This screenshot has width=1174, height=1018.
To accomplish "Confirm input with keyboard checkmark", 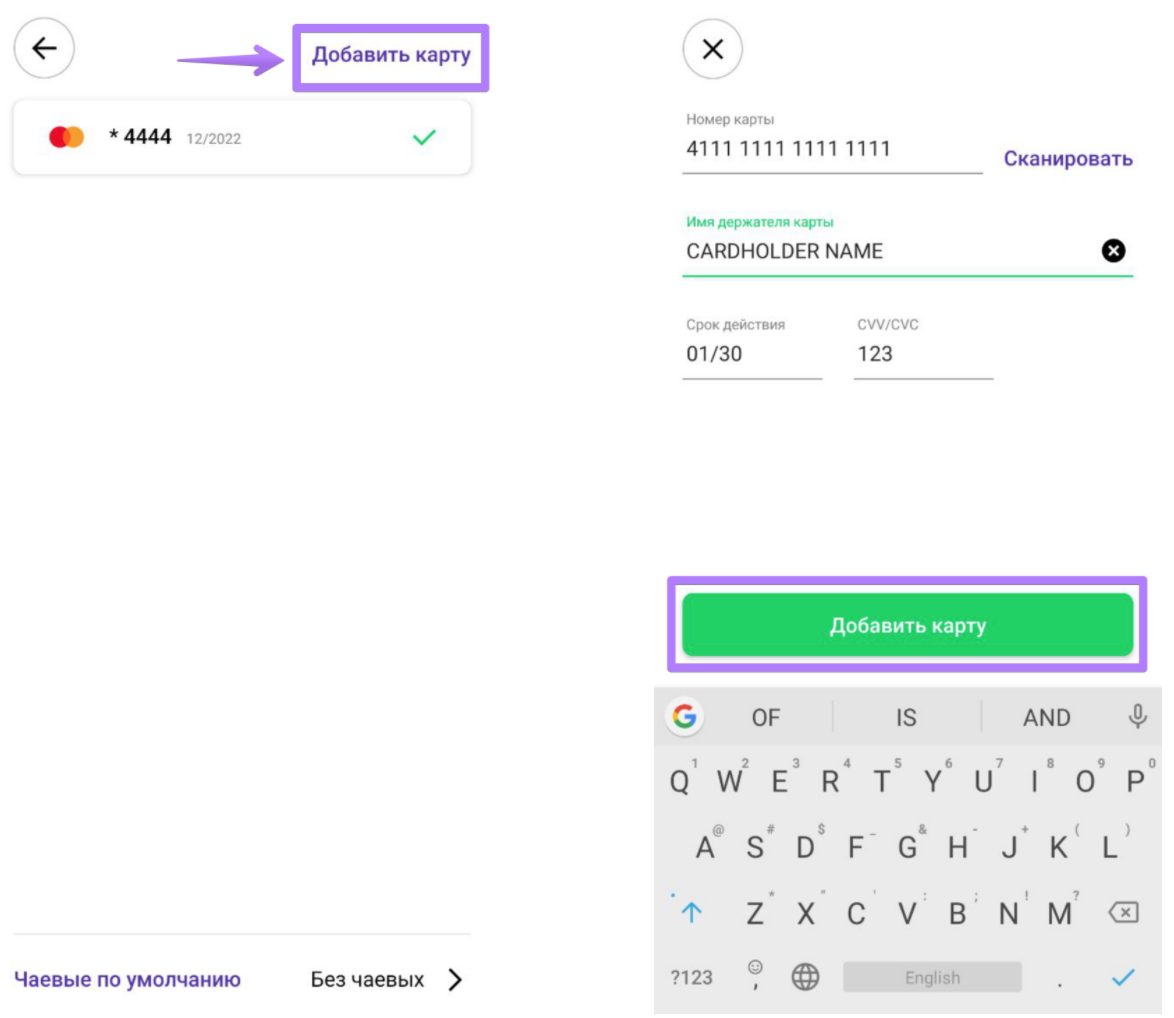I will coord(1124,977).
